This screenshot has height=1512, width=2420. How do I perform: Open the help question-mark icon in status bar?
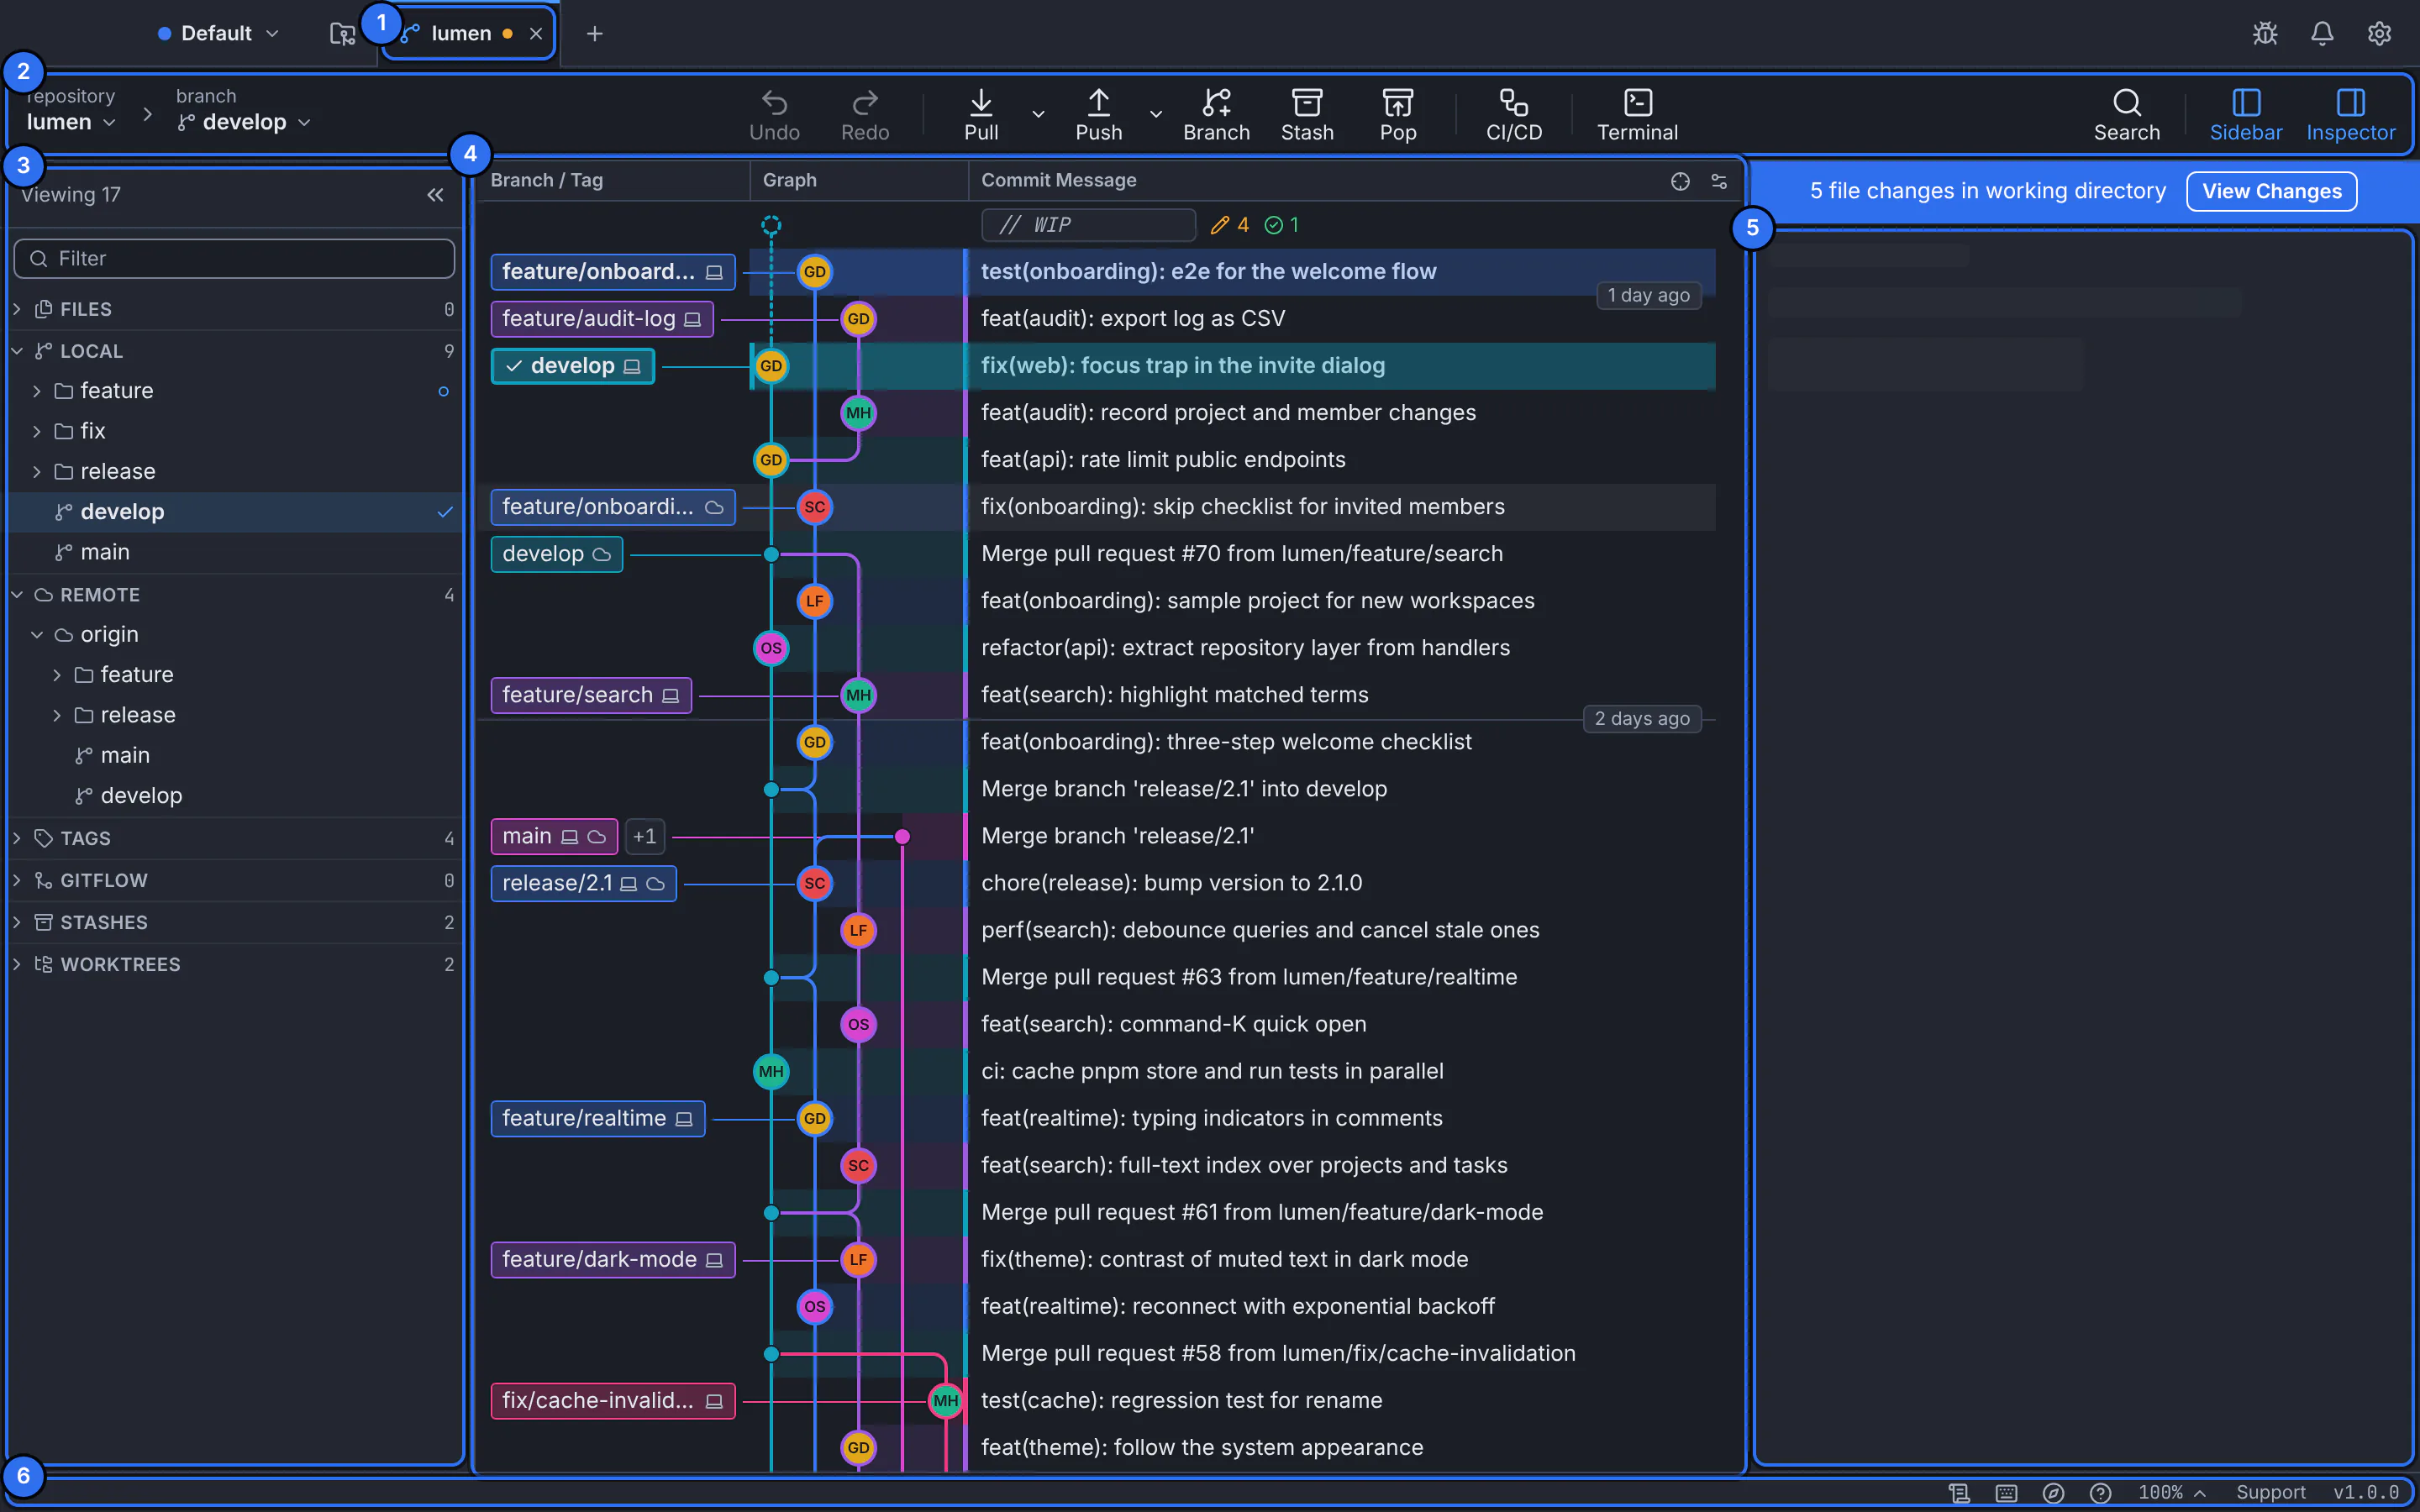click(2100, 1492)
